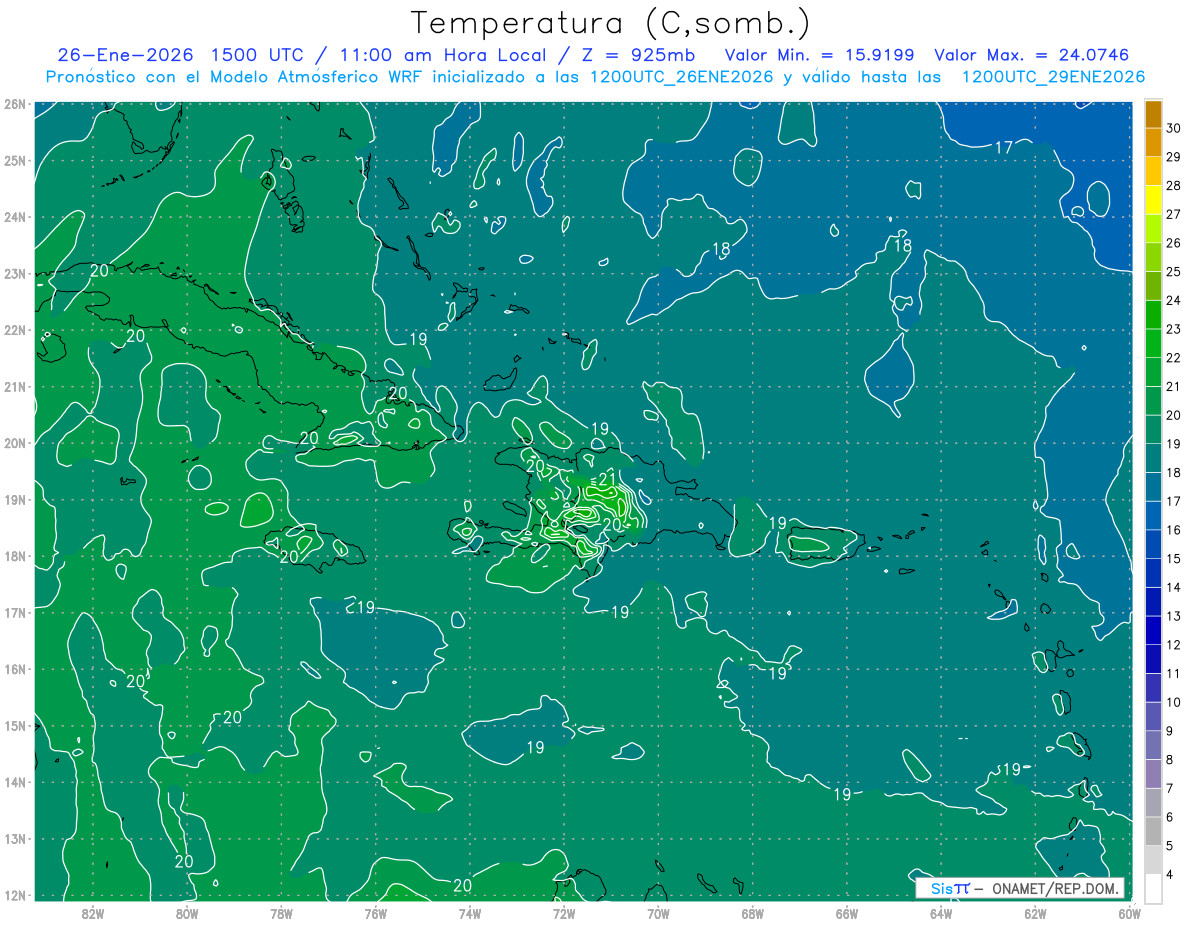Image resolution: width=1200 pixels, height=927 pixels.
Task: Click legend value "9" on color scale
Action: [x=1171, y=730]
